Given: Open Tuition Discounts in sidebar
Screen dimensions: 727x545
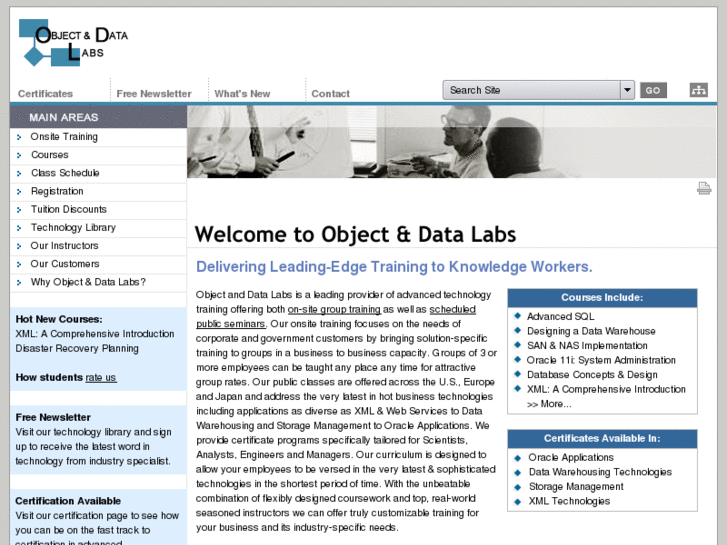Looking at the screenshot, I should pos(69,209).
